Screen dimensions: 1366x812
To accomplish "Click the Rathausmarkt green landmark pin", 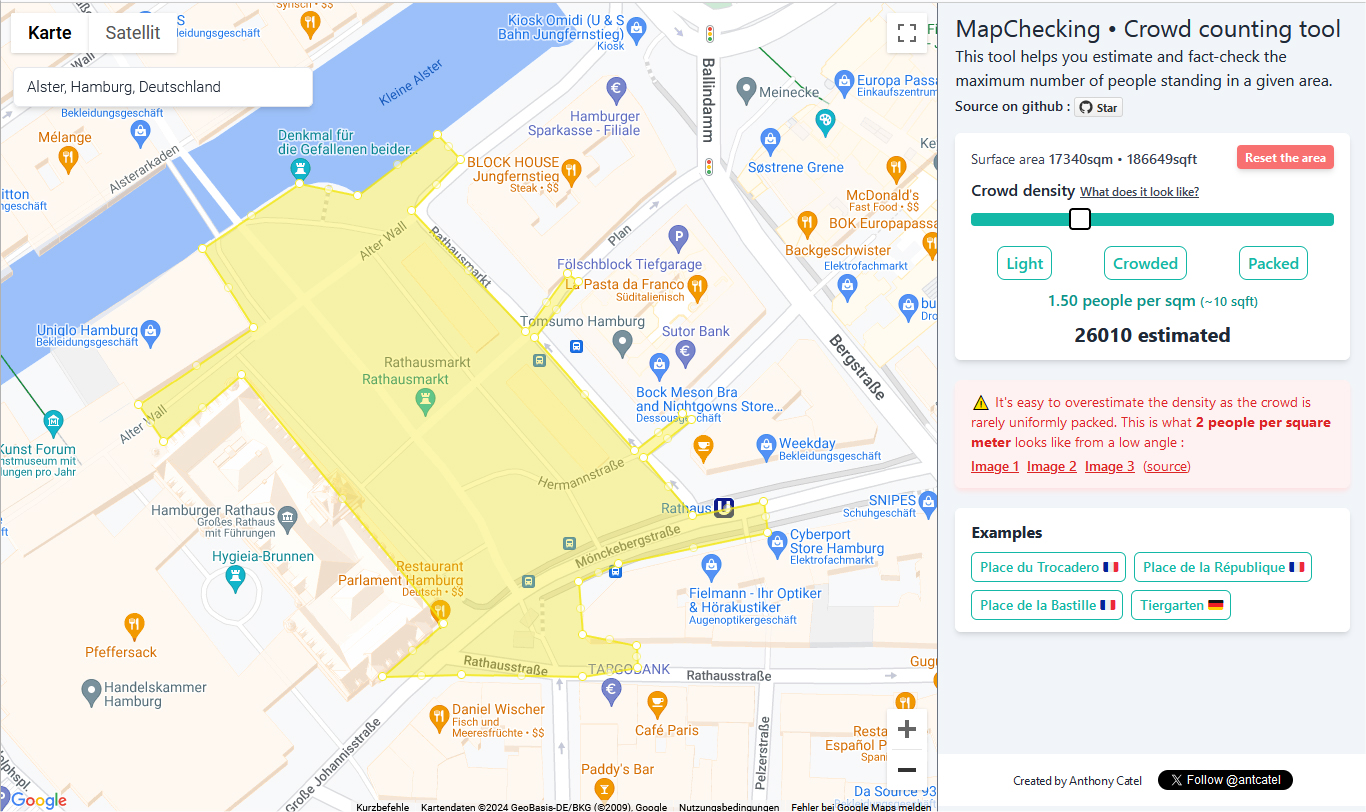I will (426, 402).
